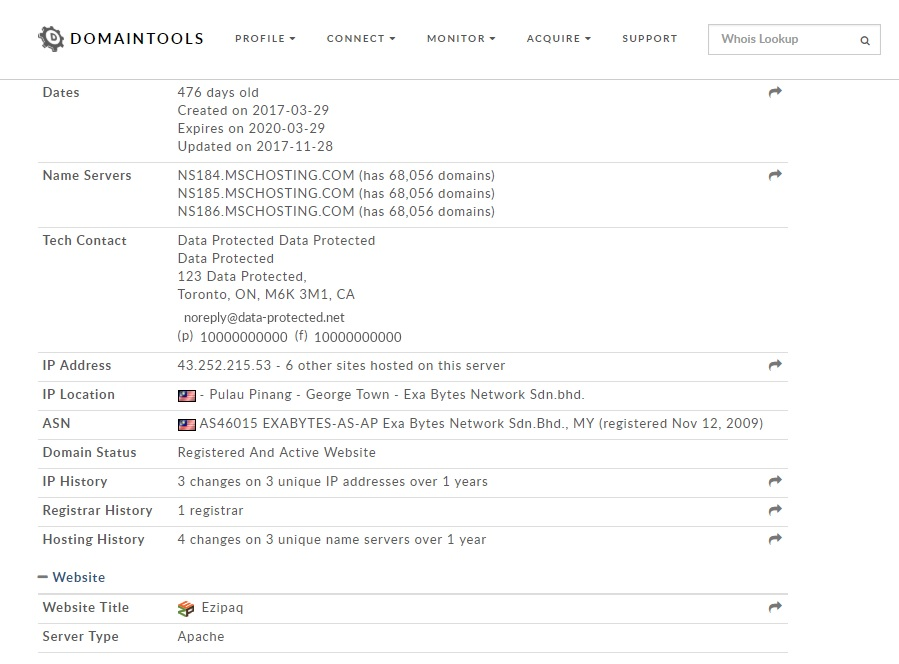Click the 'Name Servers' row label

click(87, 175)
